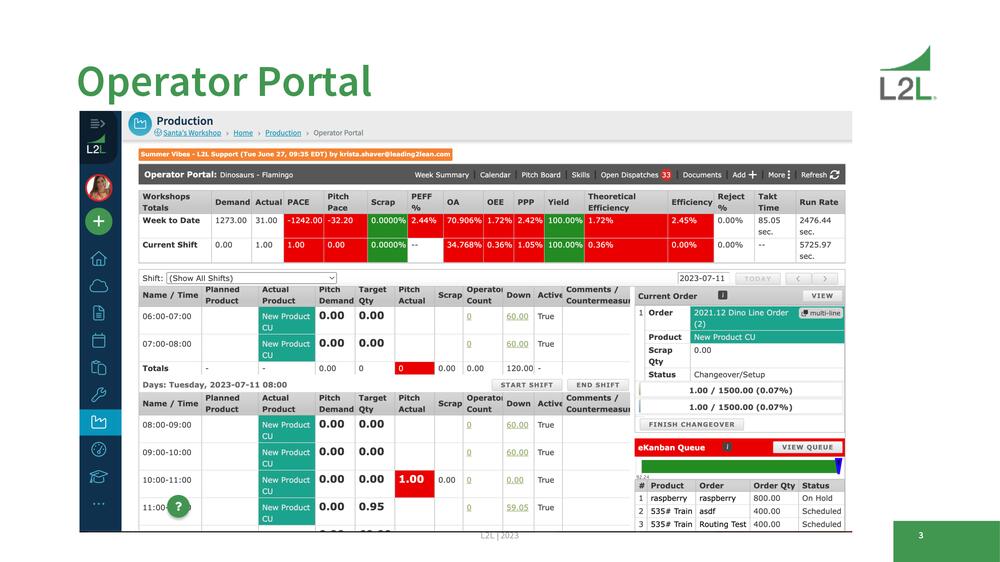Screen dimensions: 1000x562
Task: Click the L2L logo in sidebar
Action: click(96, 146)
